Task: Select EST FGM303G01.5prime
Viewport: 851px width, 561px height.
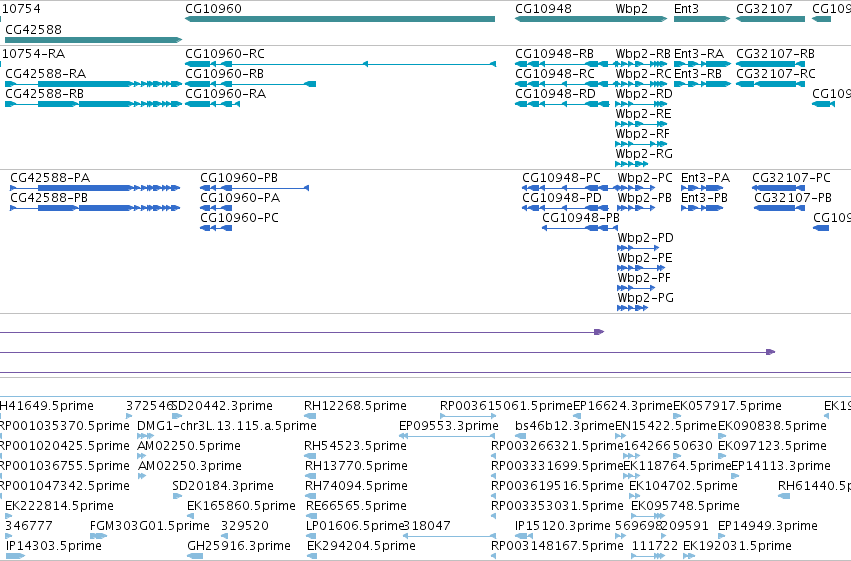Action: click(150, 526)
